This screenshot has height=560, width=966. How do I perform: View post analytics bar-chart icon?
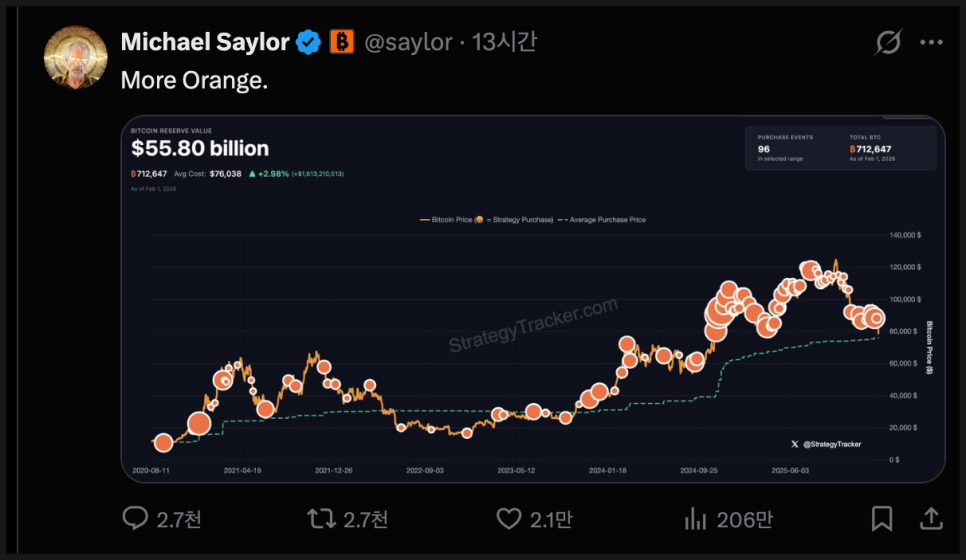coord(695,518)
